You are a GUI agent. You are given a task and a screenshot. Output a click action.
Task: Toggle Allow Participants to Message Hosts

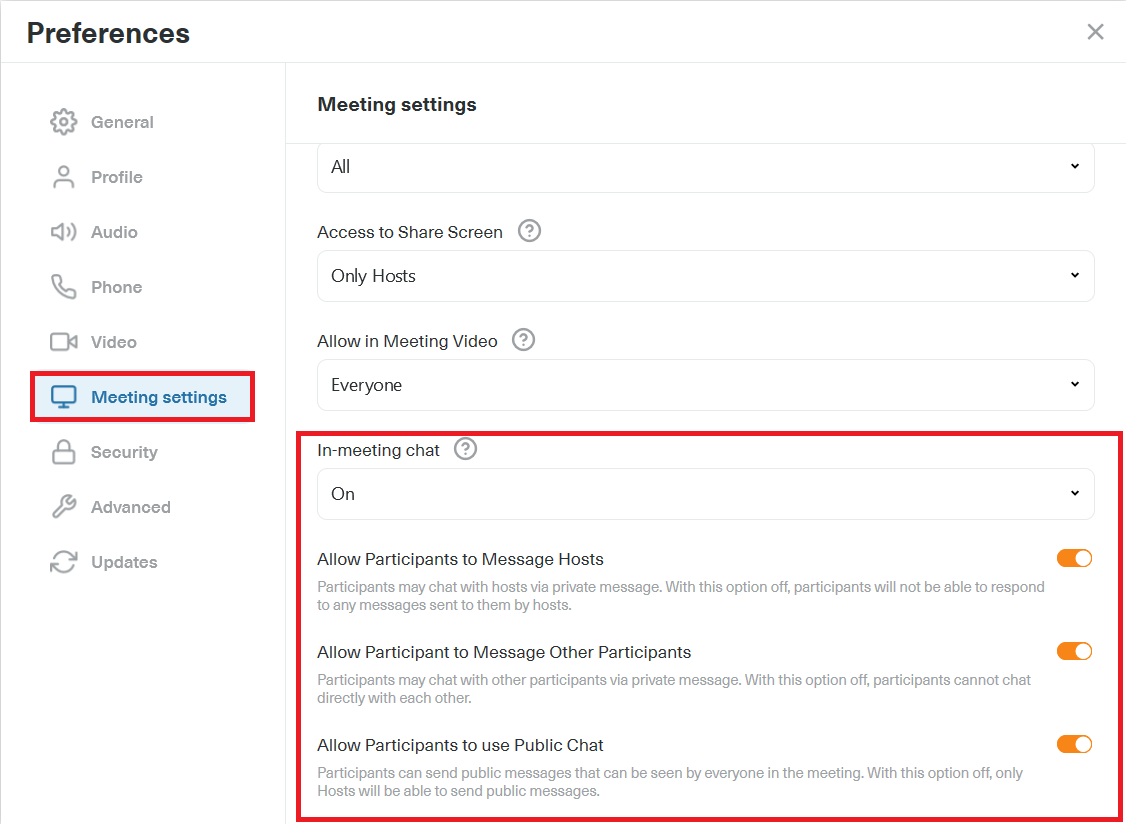pos(1074,558)
